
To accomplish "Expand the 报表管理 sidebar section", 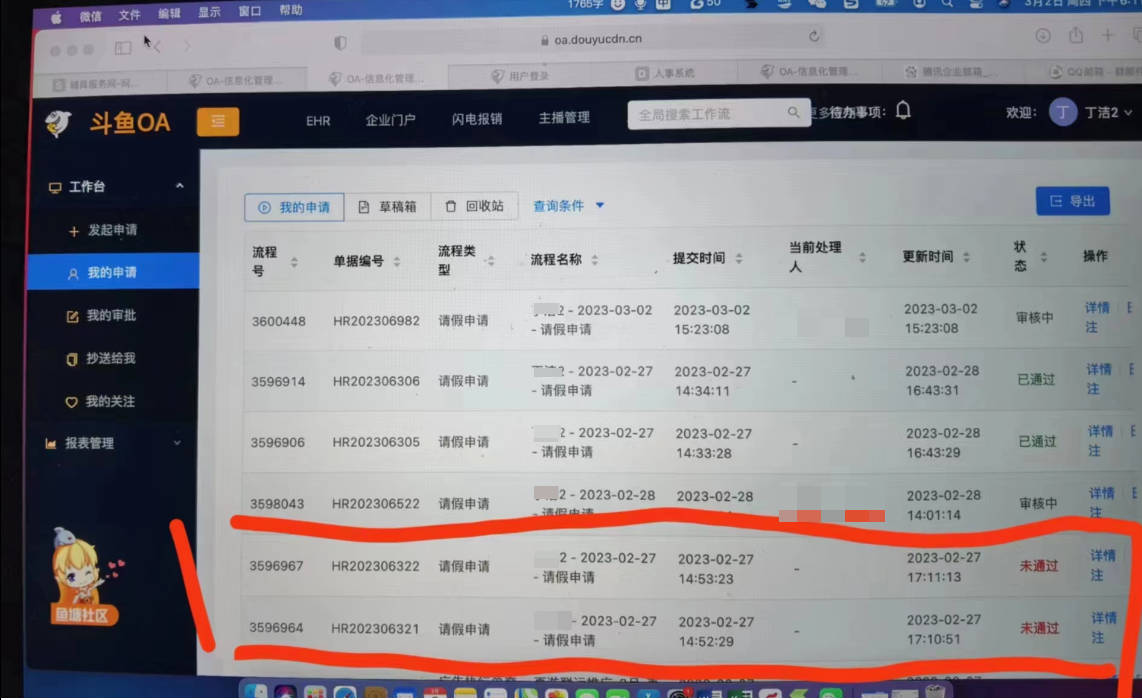I will [x=177, y=443].
